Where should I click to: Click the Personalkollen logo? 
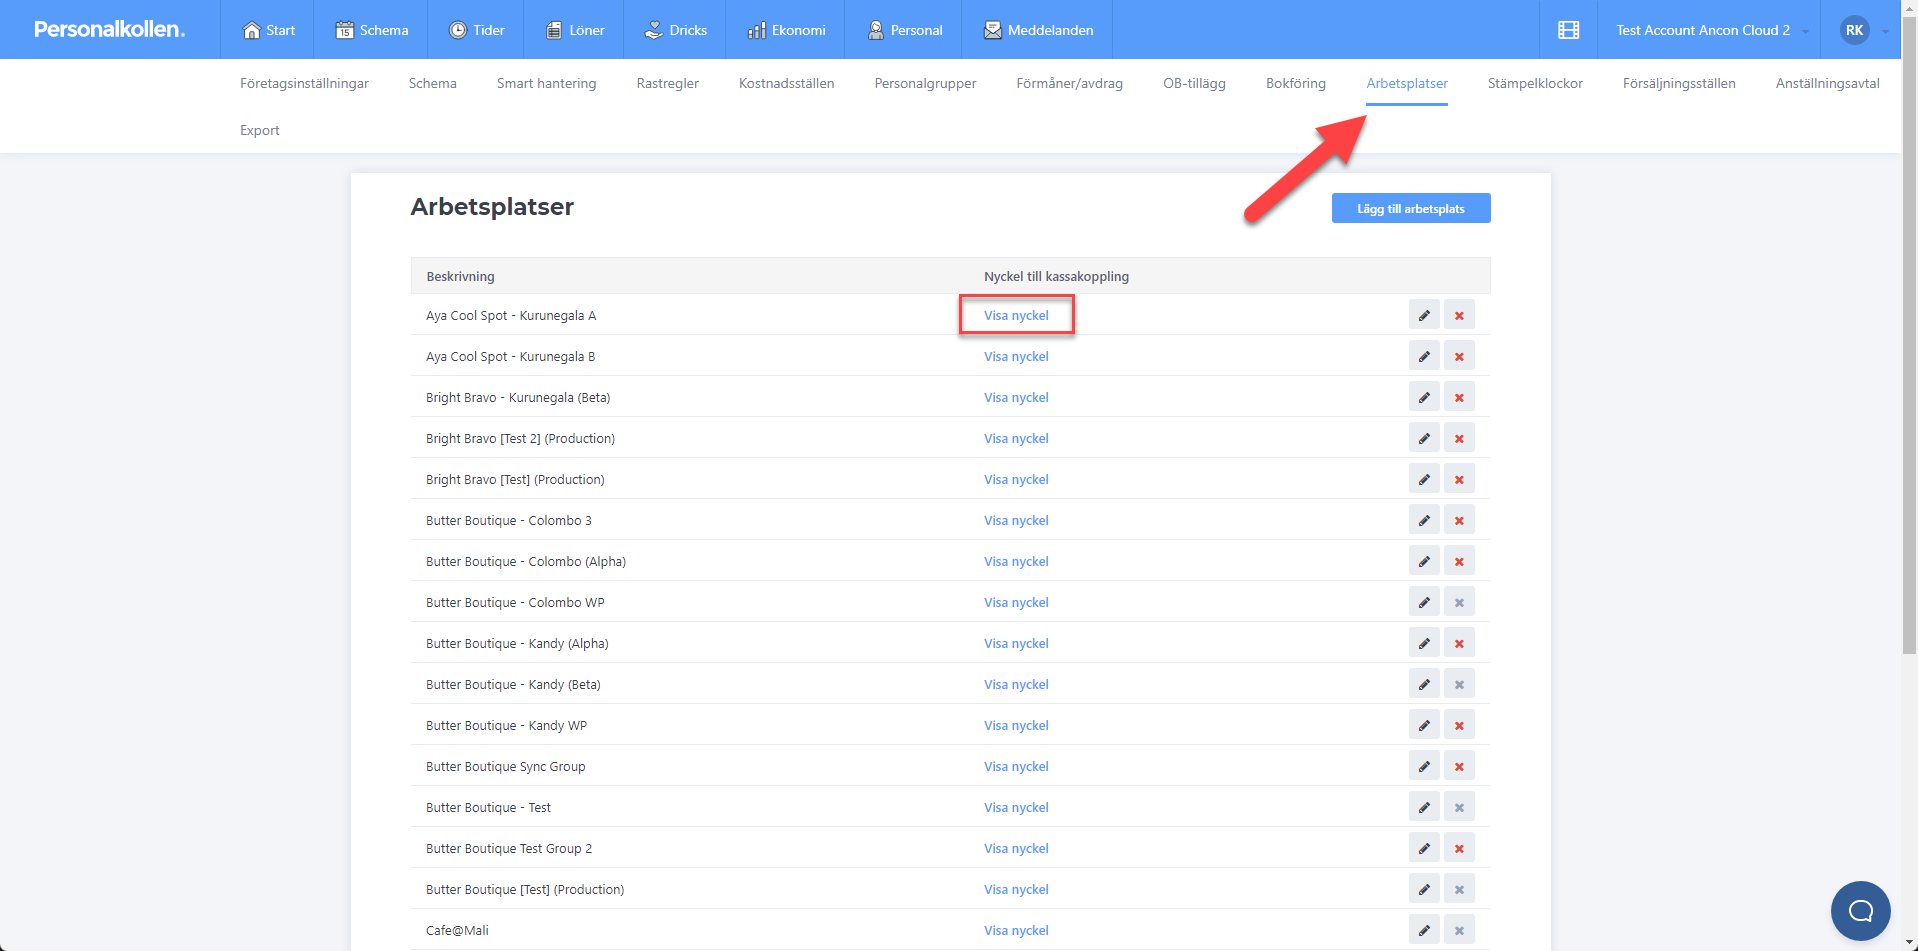click(x=109, y=29)
